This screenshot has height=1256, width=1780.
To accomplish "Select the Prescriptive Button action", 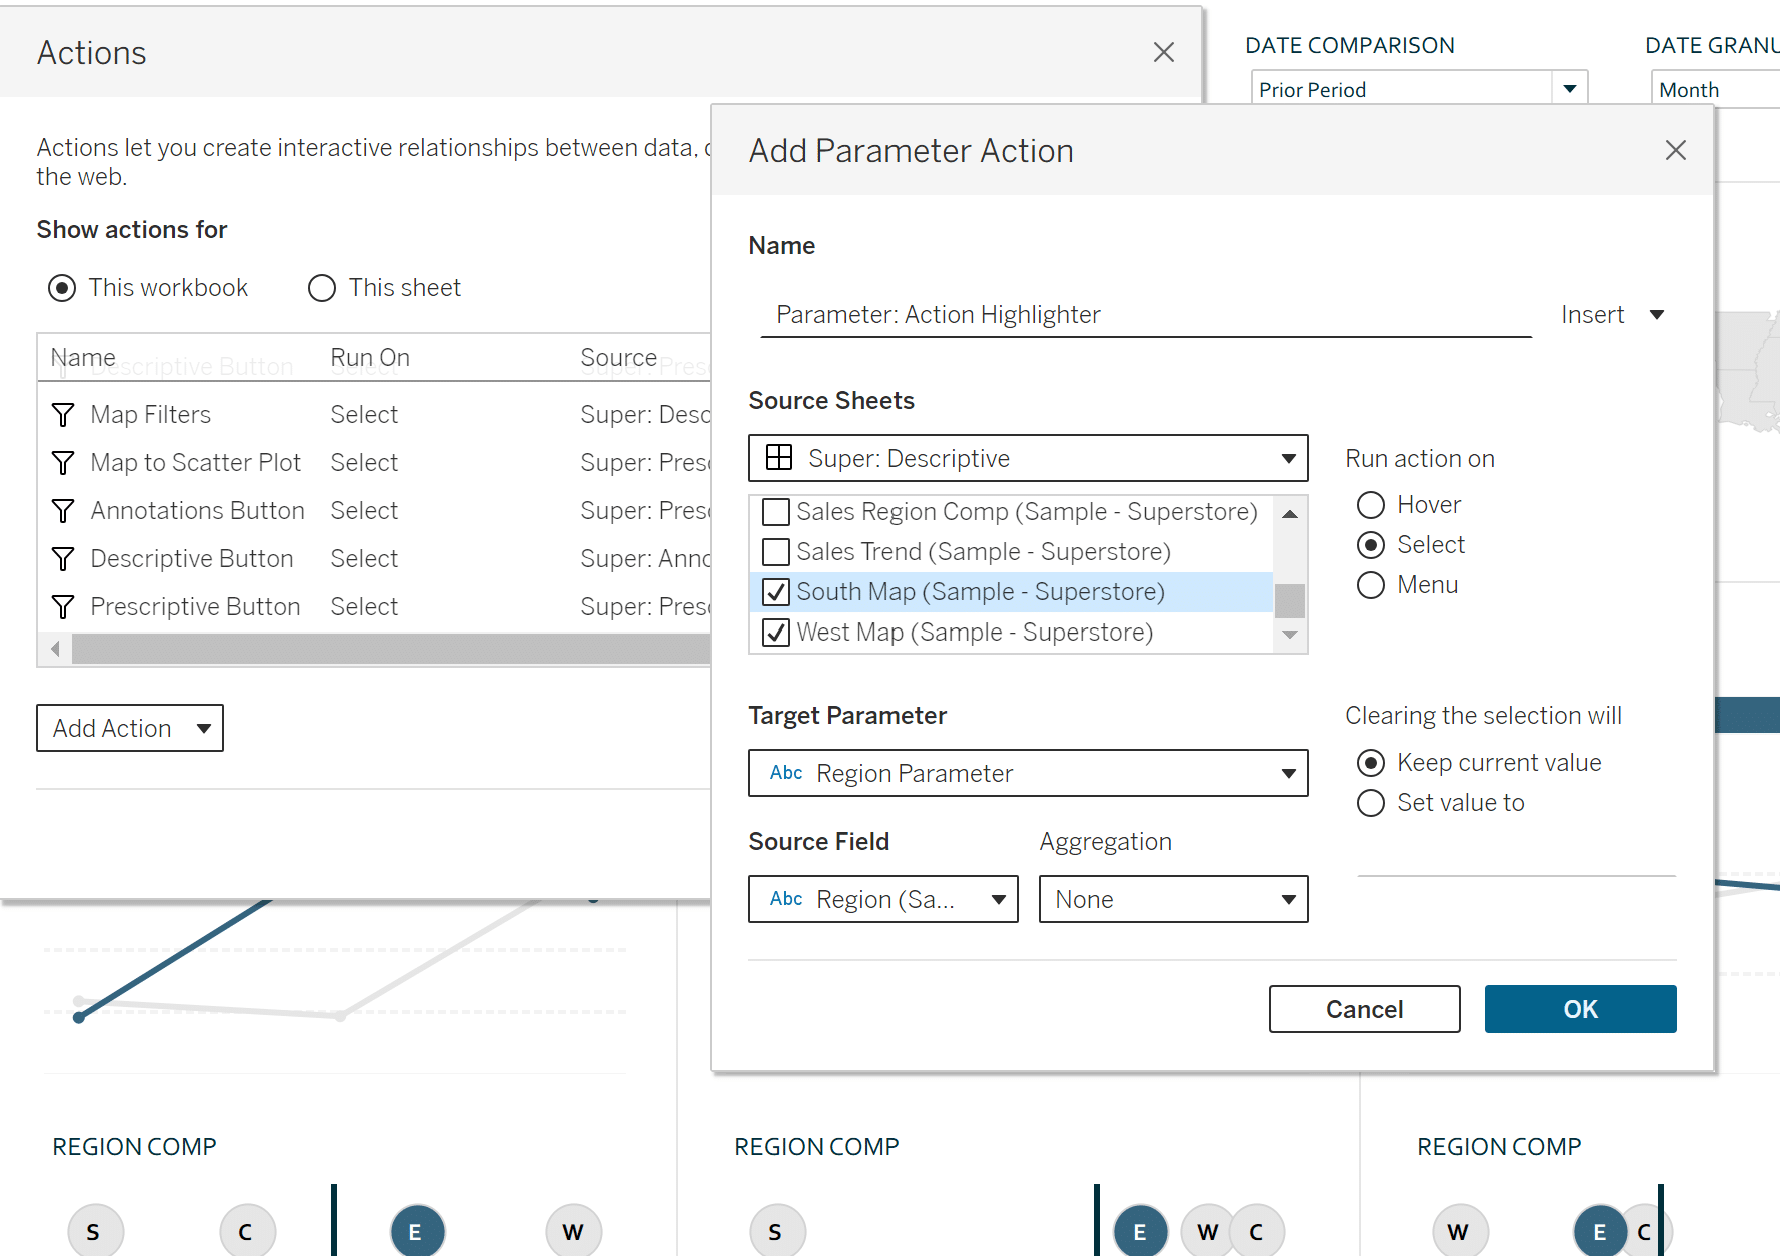I will [x=374, y=607].
